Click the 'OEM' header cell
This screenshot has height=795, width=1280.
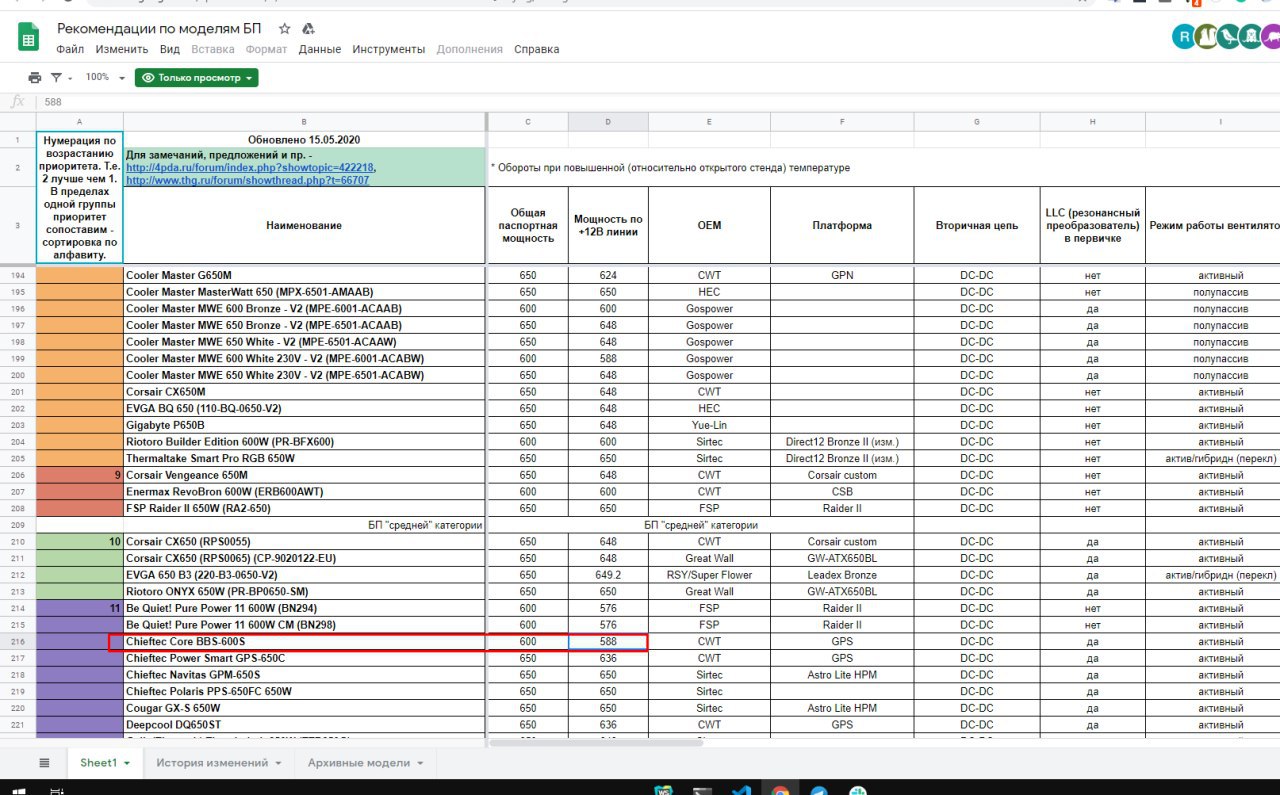709,225
